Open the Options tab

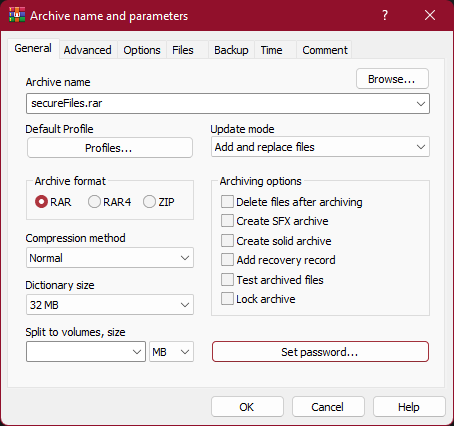pyautogui.click(x=142, y=50)
